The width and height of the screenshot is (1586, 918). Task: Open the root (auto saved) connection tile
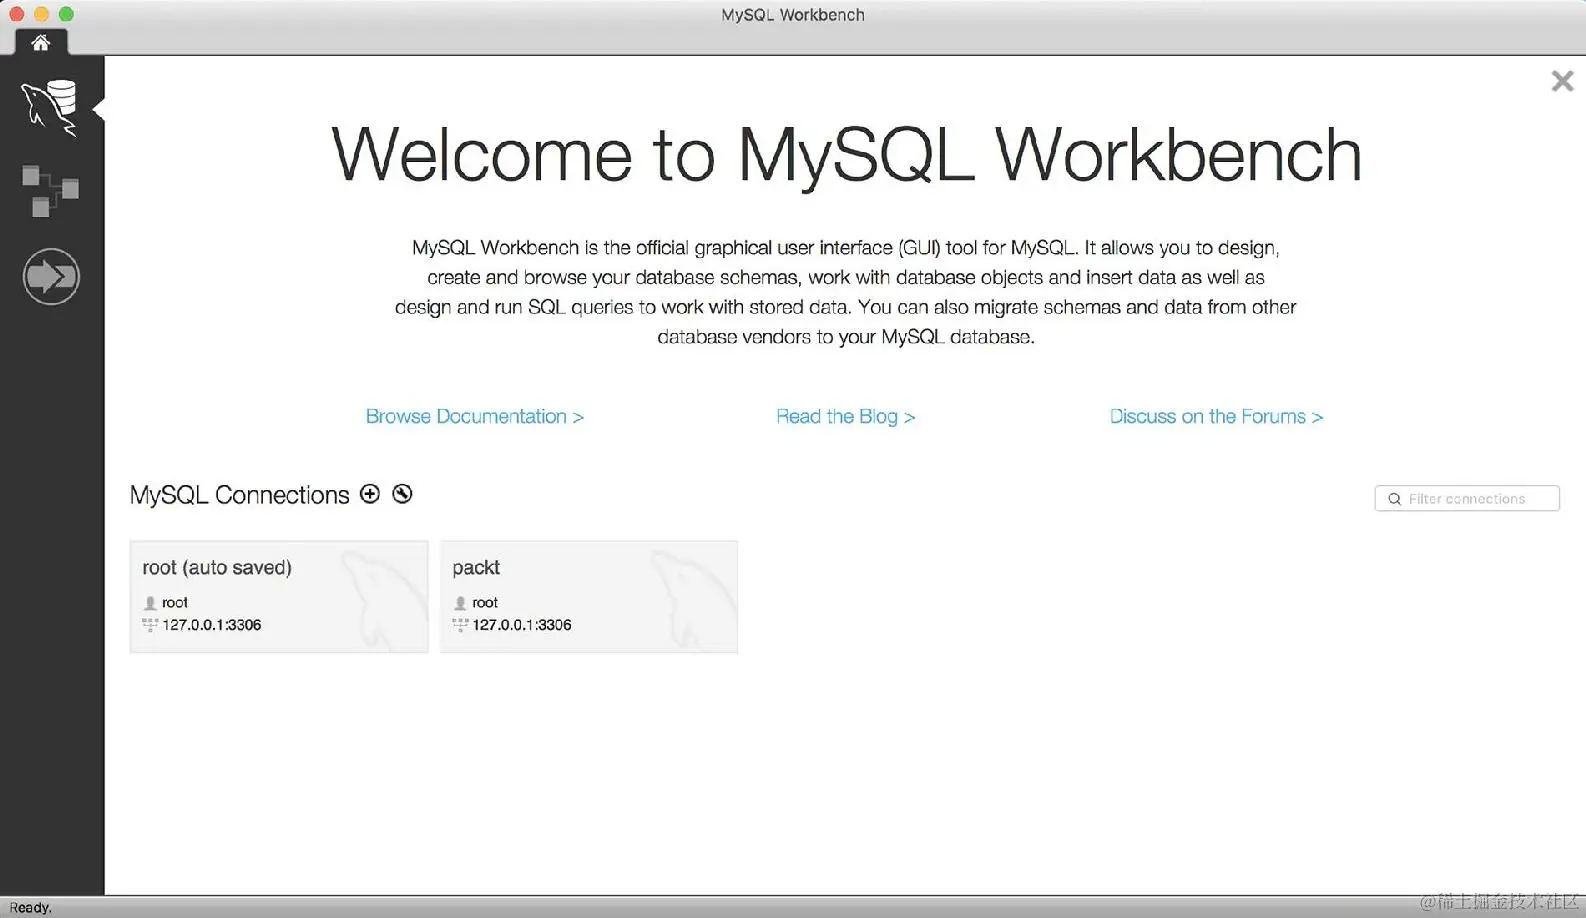279,597
